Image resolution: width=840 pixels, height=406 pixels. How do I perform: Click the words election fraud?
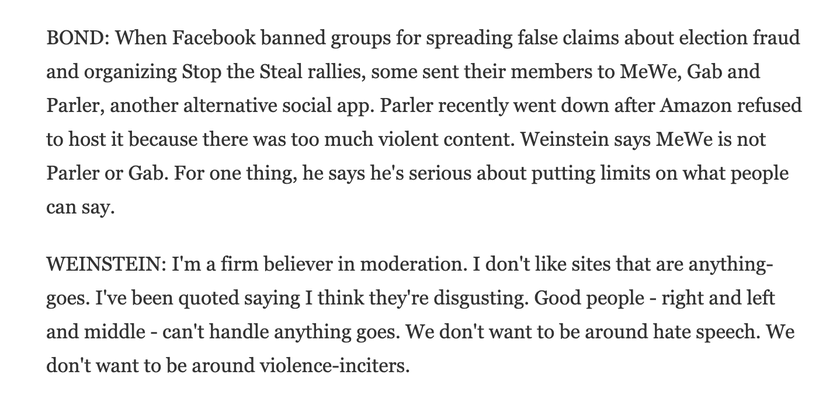click(x=739, y=38)
